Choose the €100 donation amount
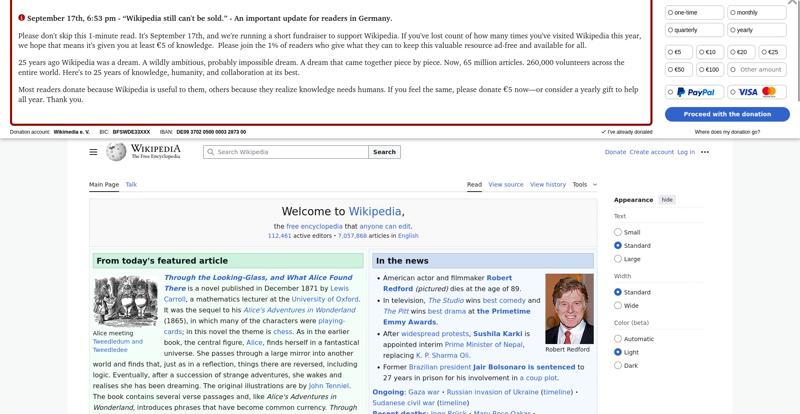The width and height of the screenshot is (800, 414). pos(710,69)
